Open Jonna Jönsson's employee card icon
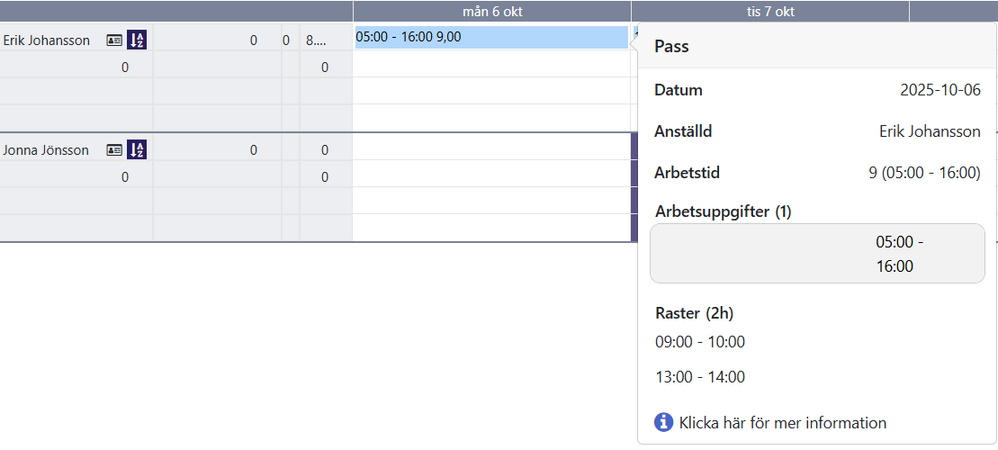 [x=114, y=150]
